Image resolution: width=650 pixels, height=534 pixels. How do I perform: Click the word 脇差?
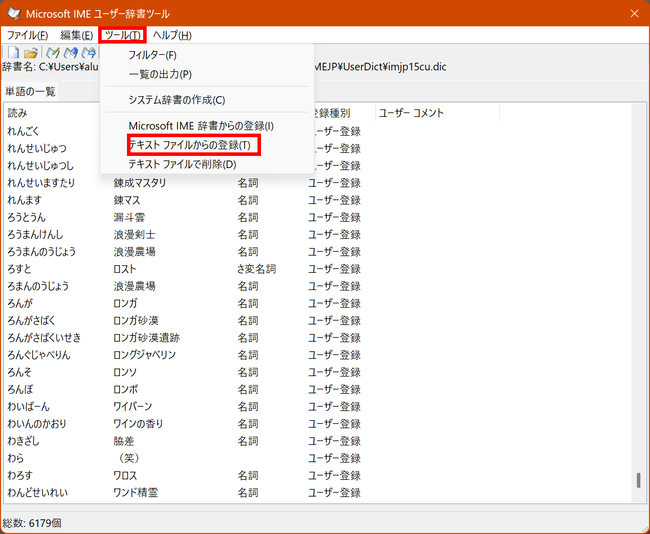124,441
